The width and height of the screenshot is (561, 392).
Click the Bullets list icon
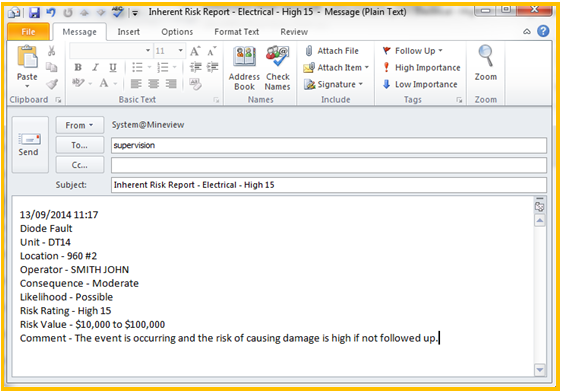tap(138, 67)
